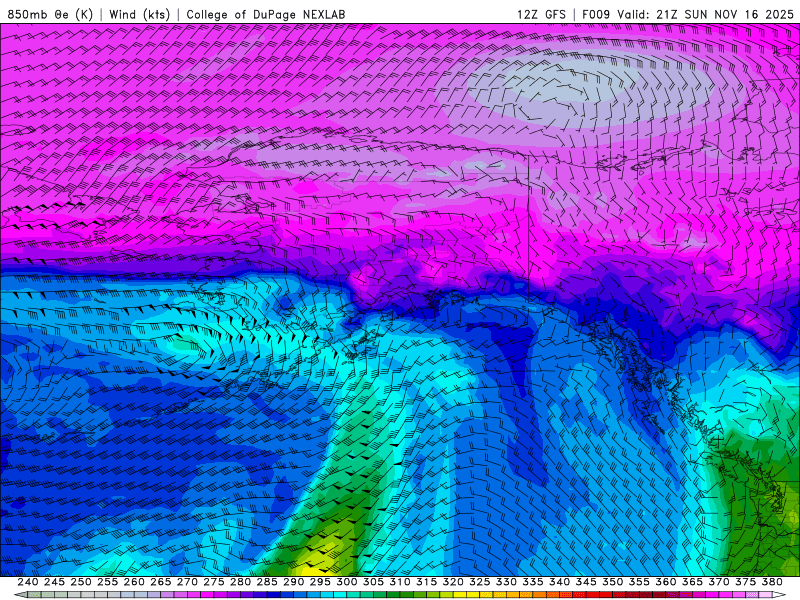The image size is (800, 600).
Task: Click the "Wind (kts)" header label
Action: (139, 14)
